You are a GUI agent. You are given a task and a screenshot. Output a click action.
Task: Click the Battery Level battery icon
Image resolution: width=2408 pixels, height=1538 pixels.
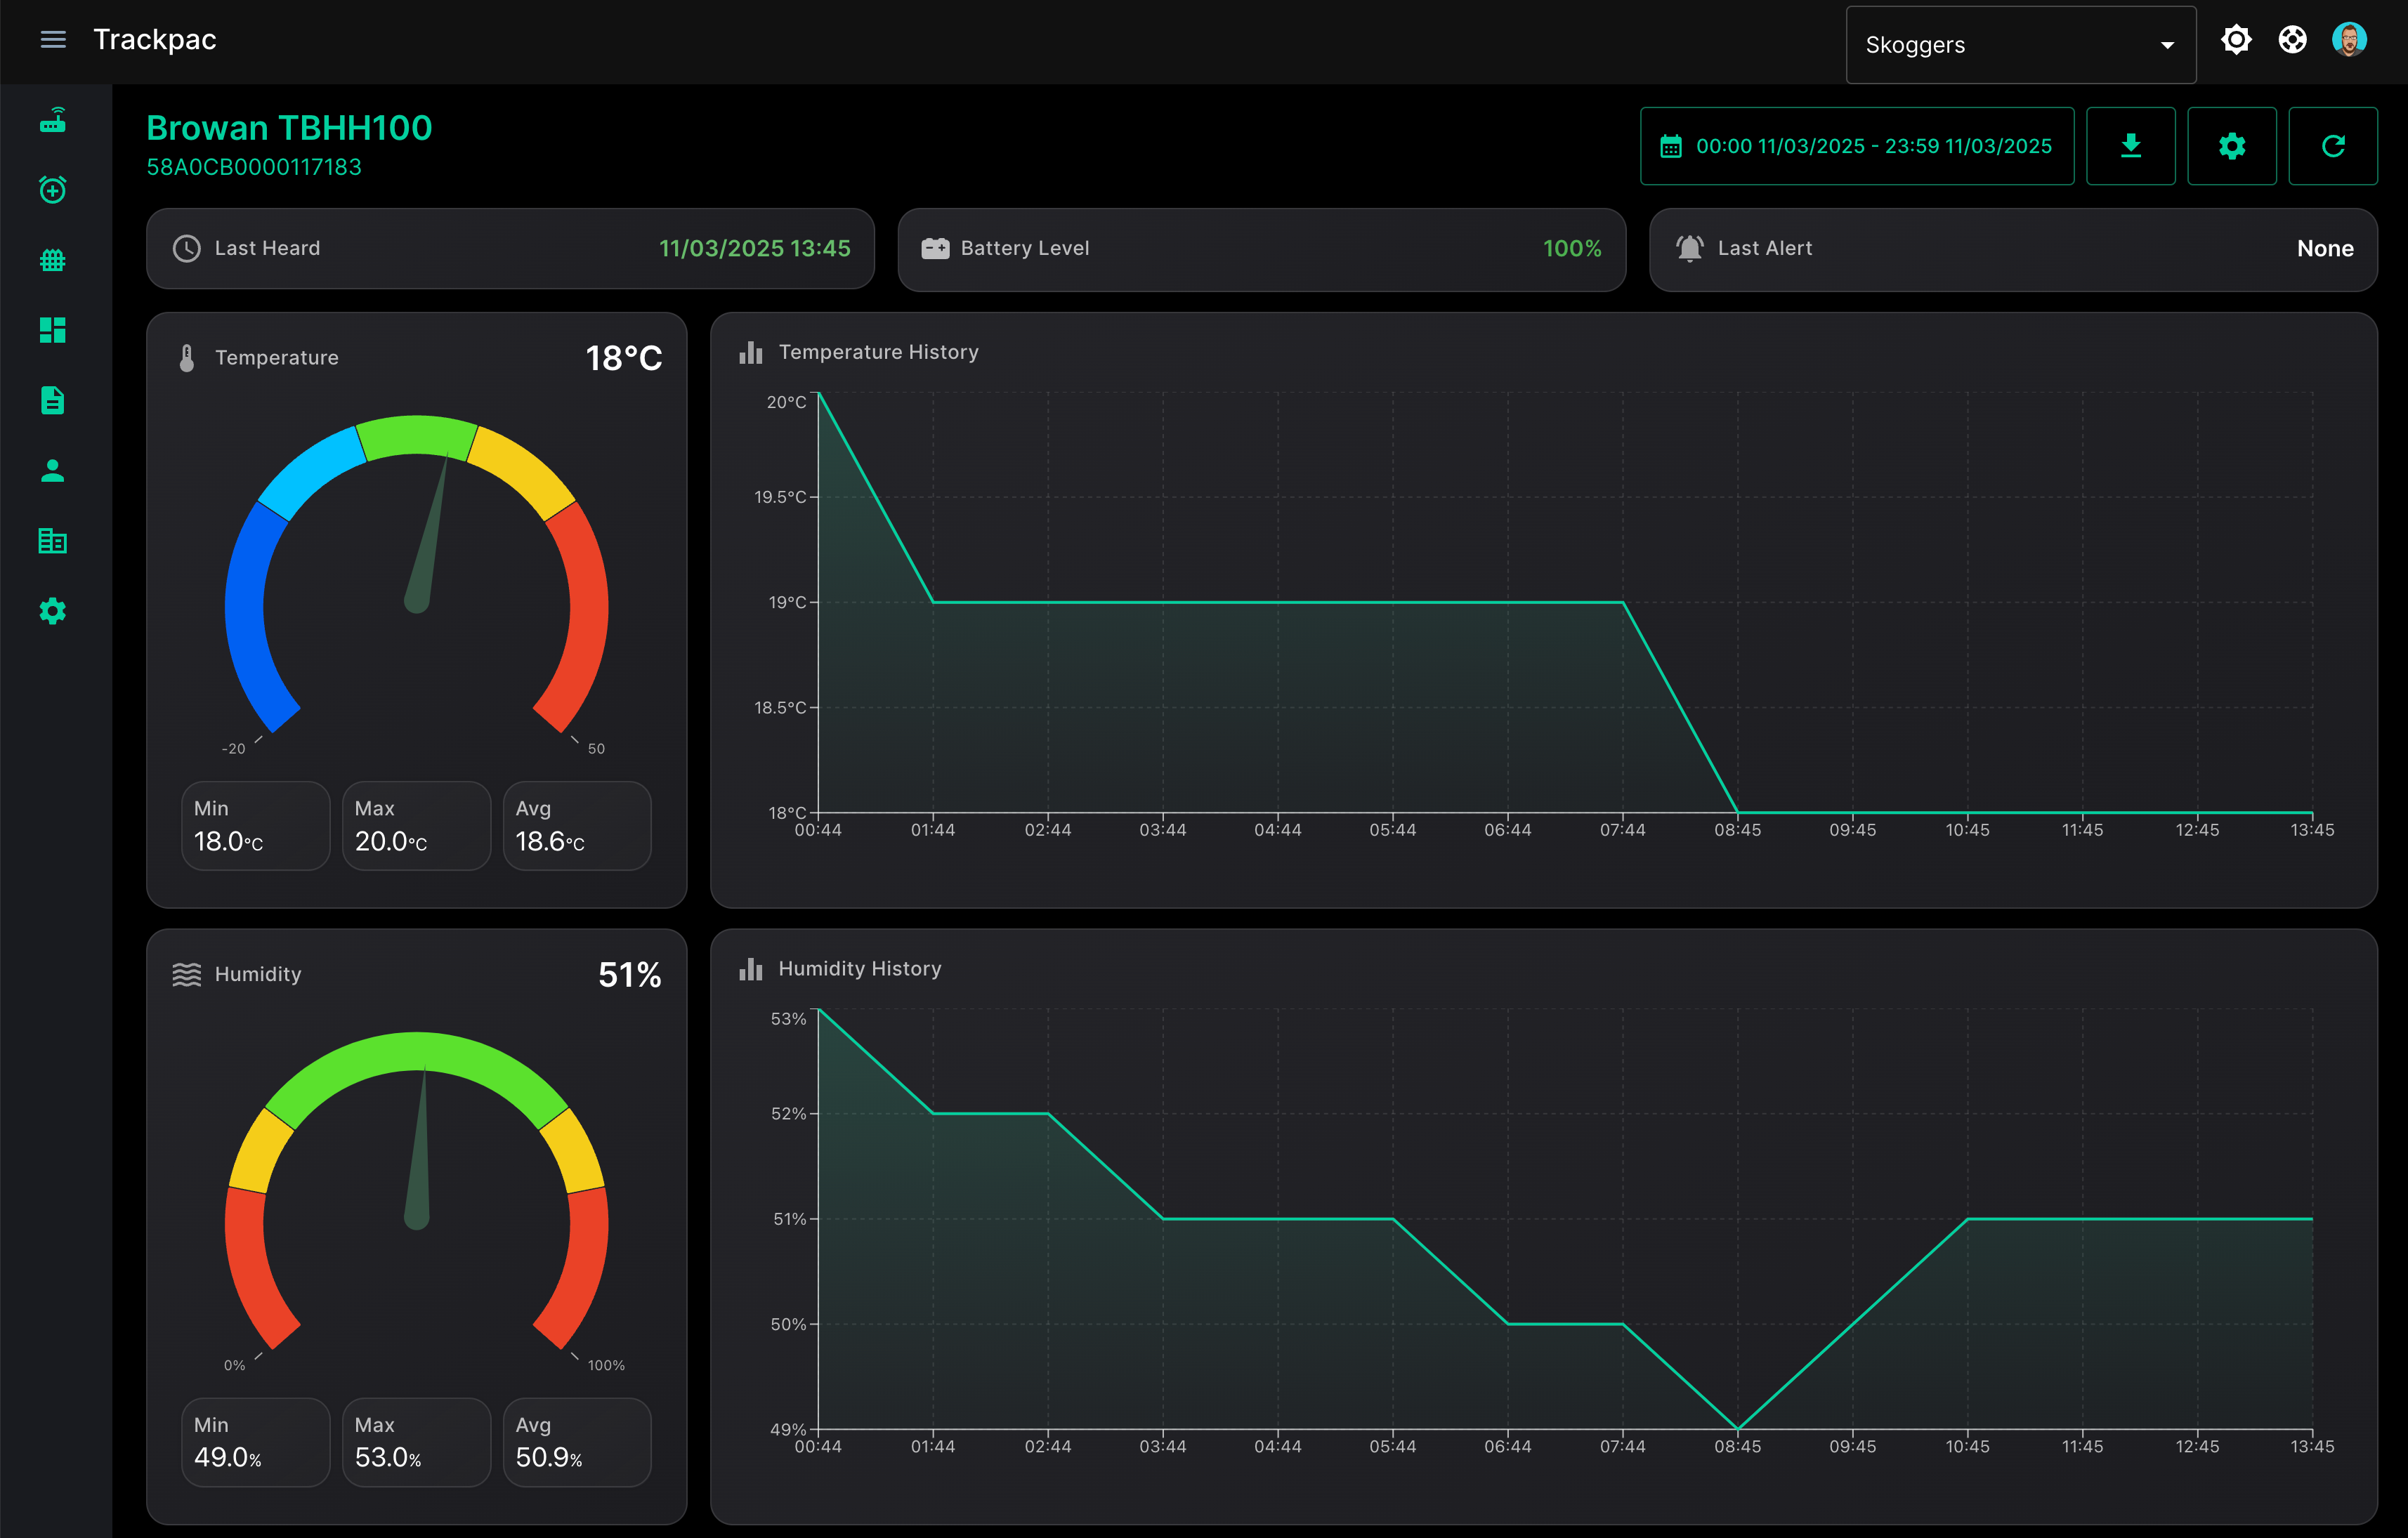point(935,248)
